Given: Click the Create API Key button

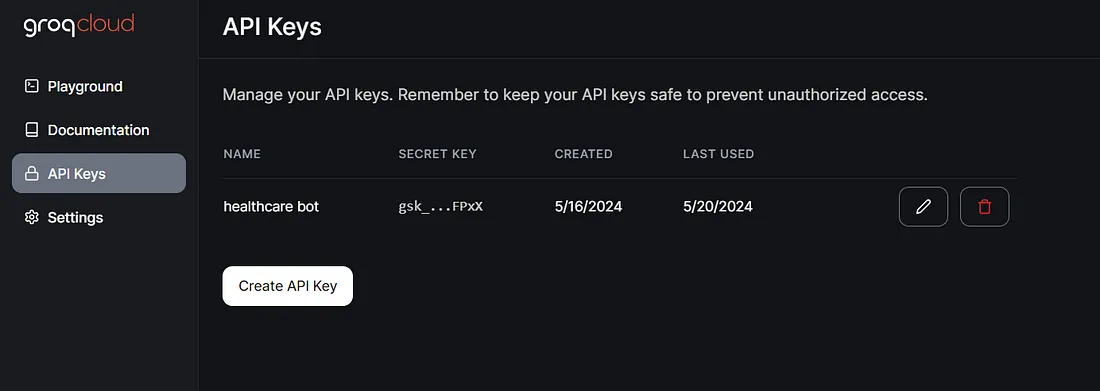Looking at the screenshot, I should click(x=288, y=286).
